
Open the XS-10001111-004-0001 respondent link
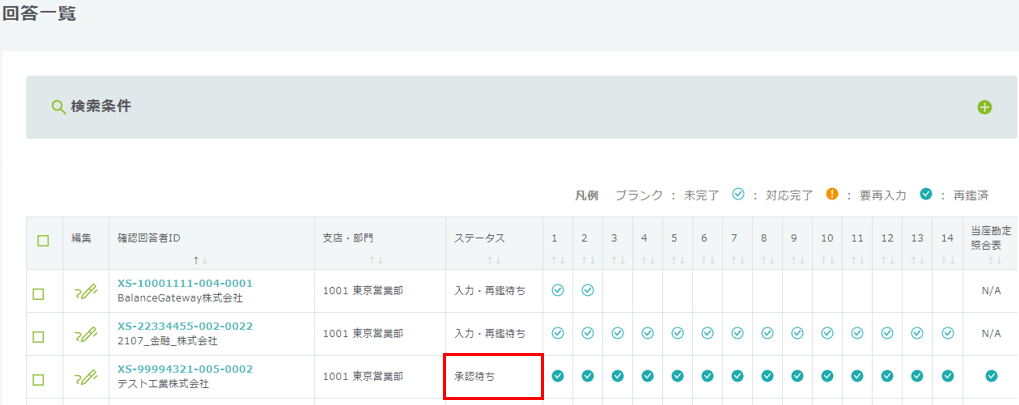[x=185, y=283]
